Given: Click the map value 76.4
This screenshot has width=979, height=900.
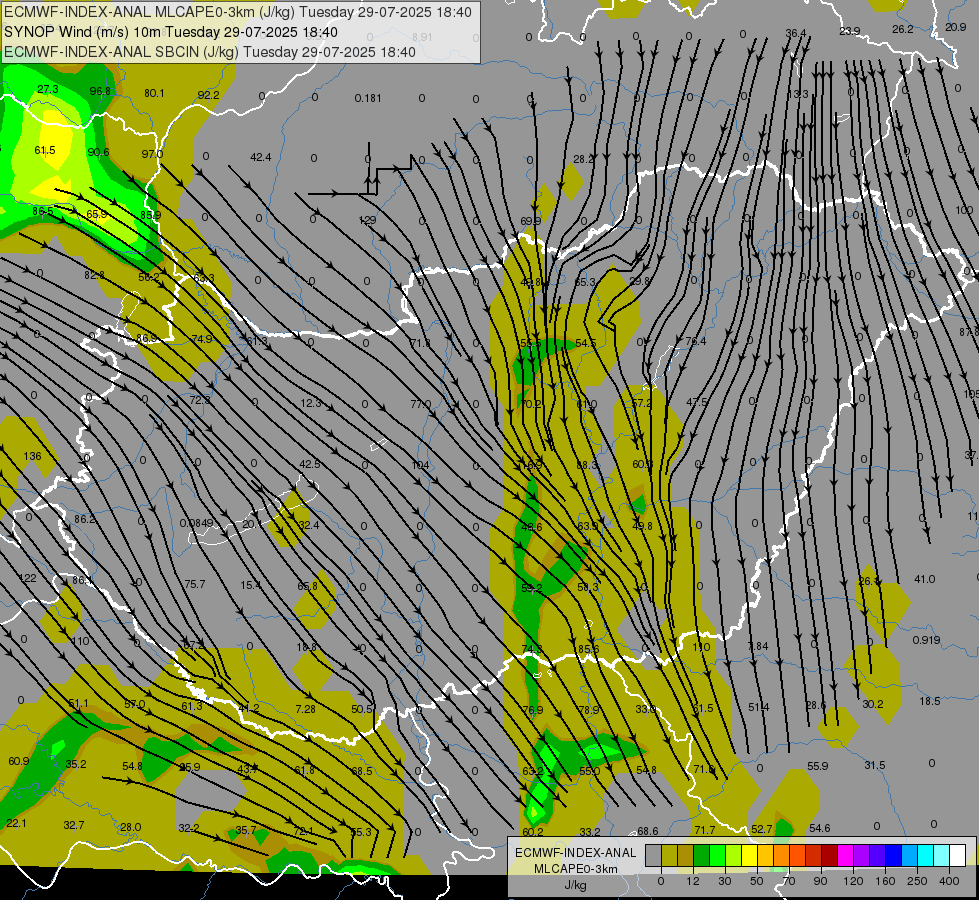Looking at the screenshot, I should pos(696,341).
